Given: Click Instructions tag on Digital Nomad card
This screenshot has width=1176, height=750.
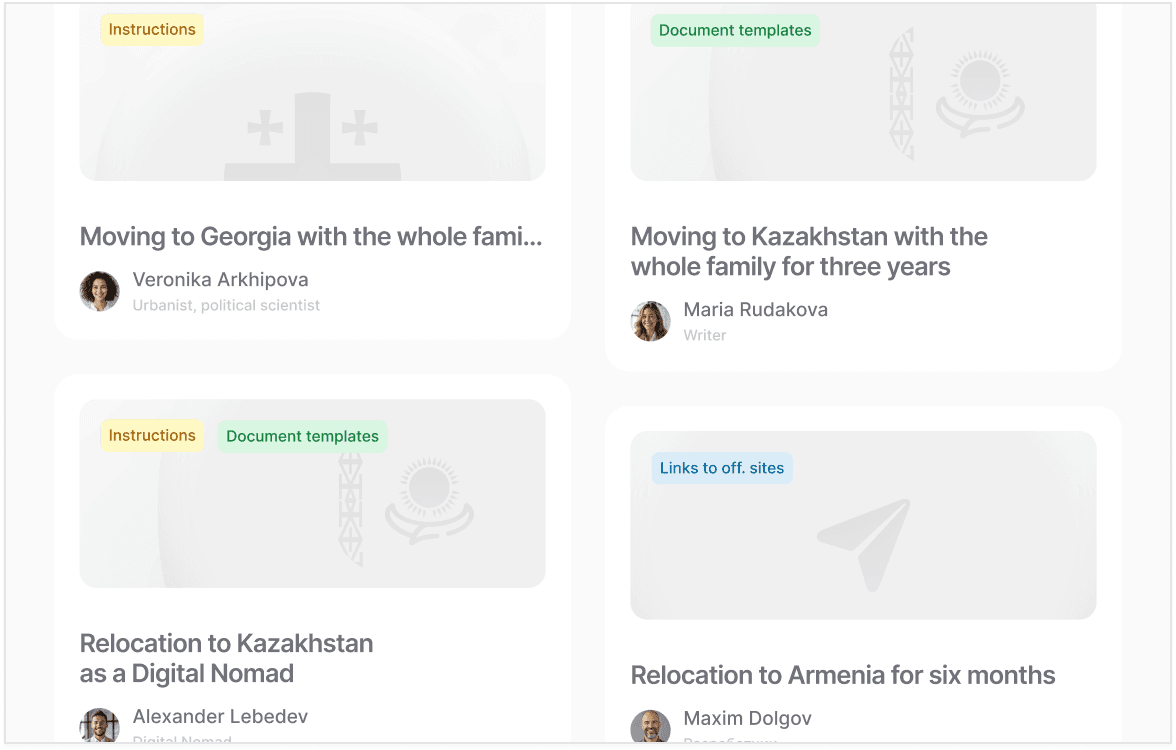Looking at the screenshot, I should click(x=152, y=436).
